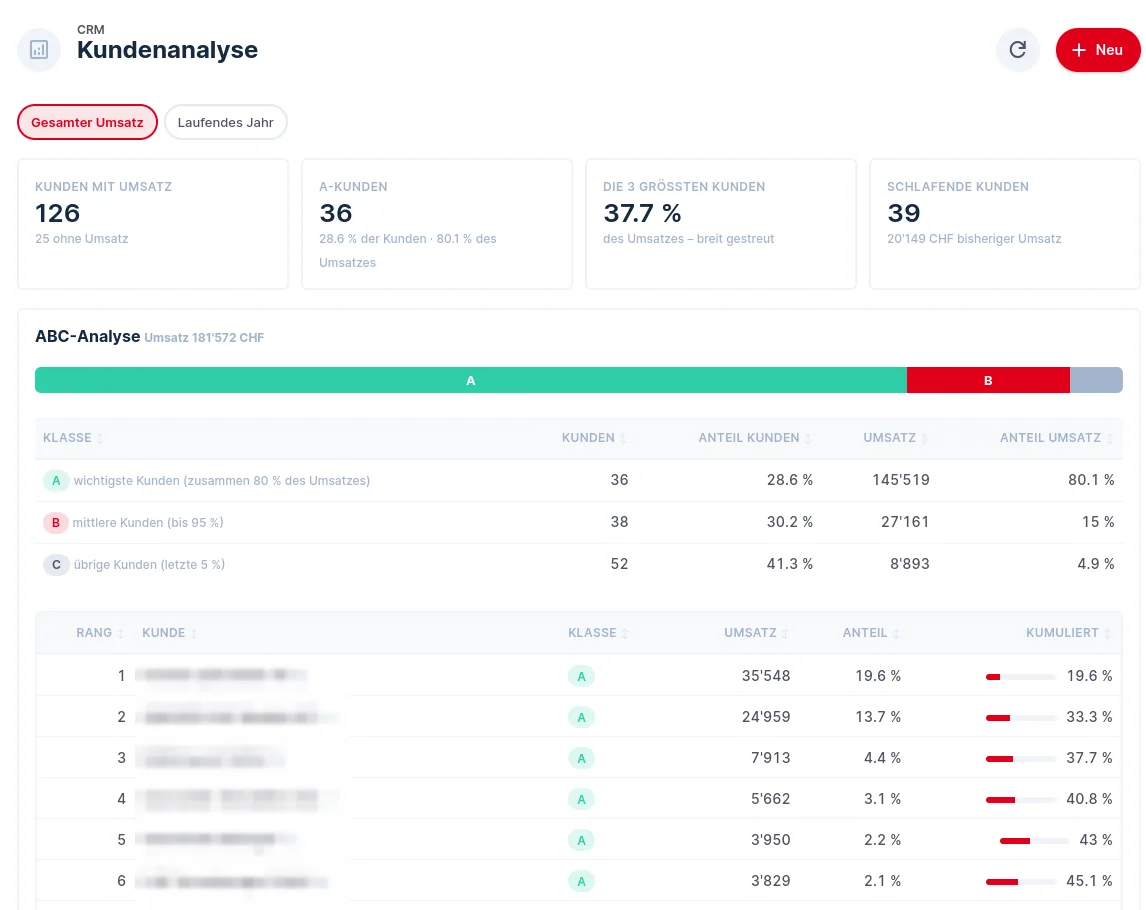
Task: Click cumulative bar showing 40.8 %
Action: [x=1020, y=800]
